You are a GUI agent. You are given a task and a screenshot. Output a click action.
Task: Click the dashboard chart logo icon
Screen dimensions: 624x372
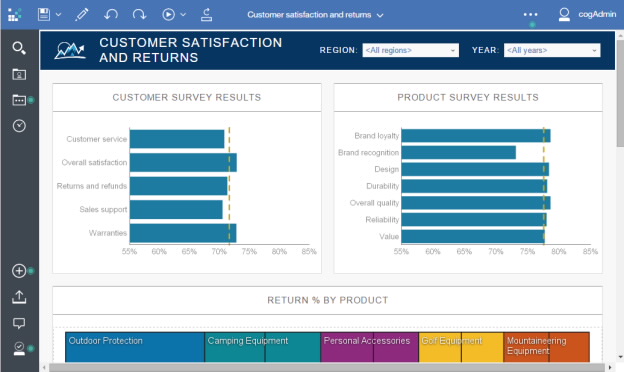coord(70,51)
